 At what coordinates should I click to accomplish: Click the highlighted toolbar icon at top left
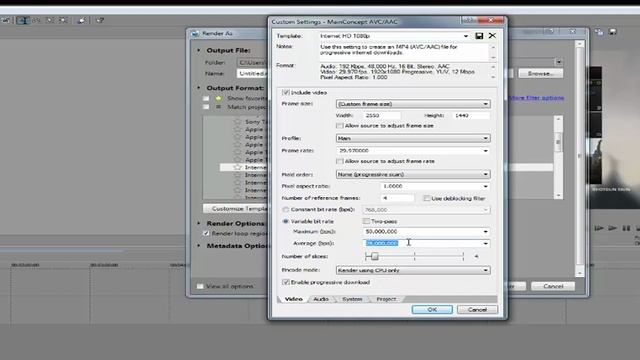tap(23, 20)
